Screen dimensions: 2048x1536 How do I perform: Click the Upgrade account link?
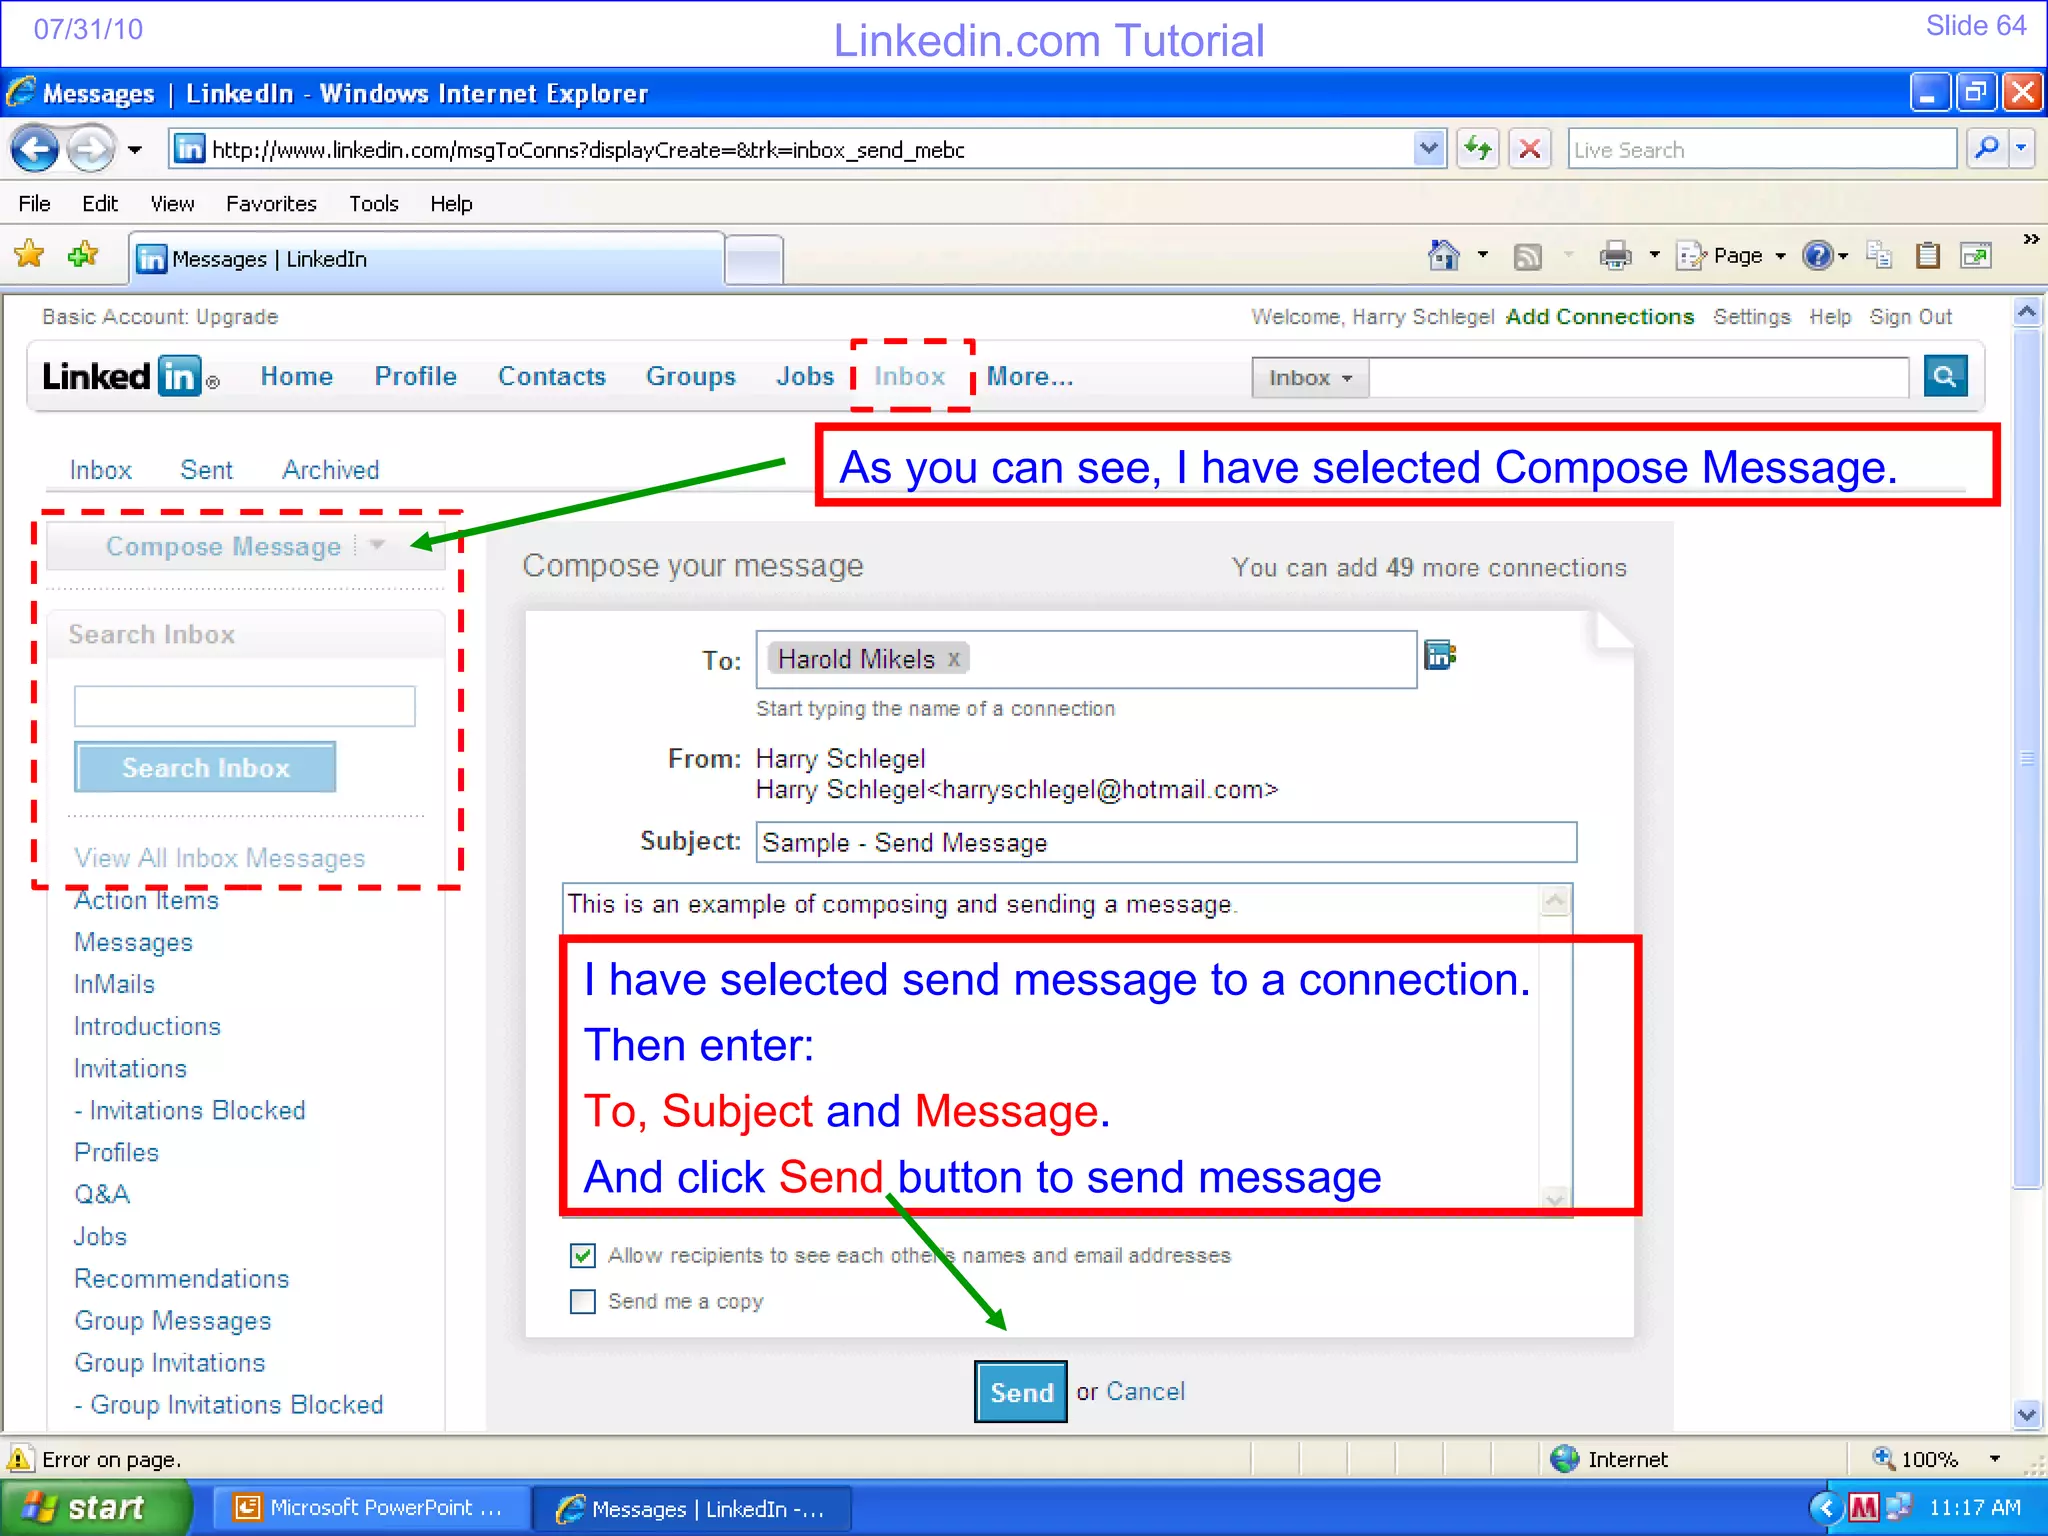237,317
